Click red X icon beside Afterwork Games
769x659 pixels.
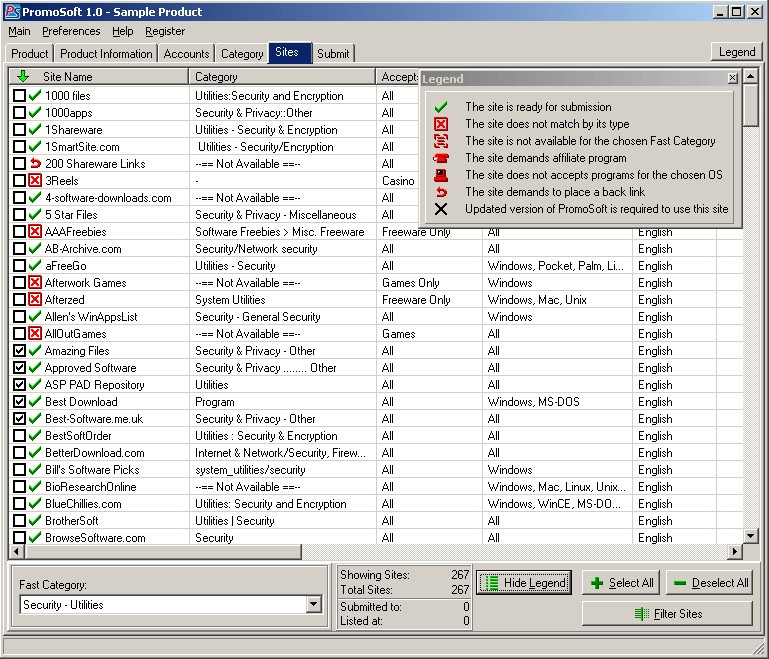35,282
